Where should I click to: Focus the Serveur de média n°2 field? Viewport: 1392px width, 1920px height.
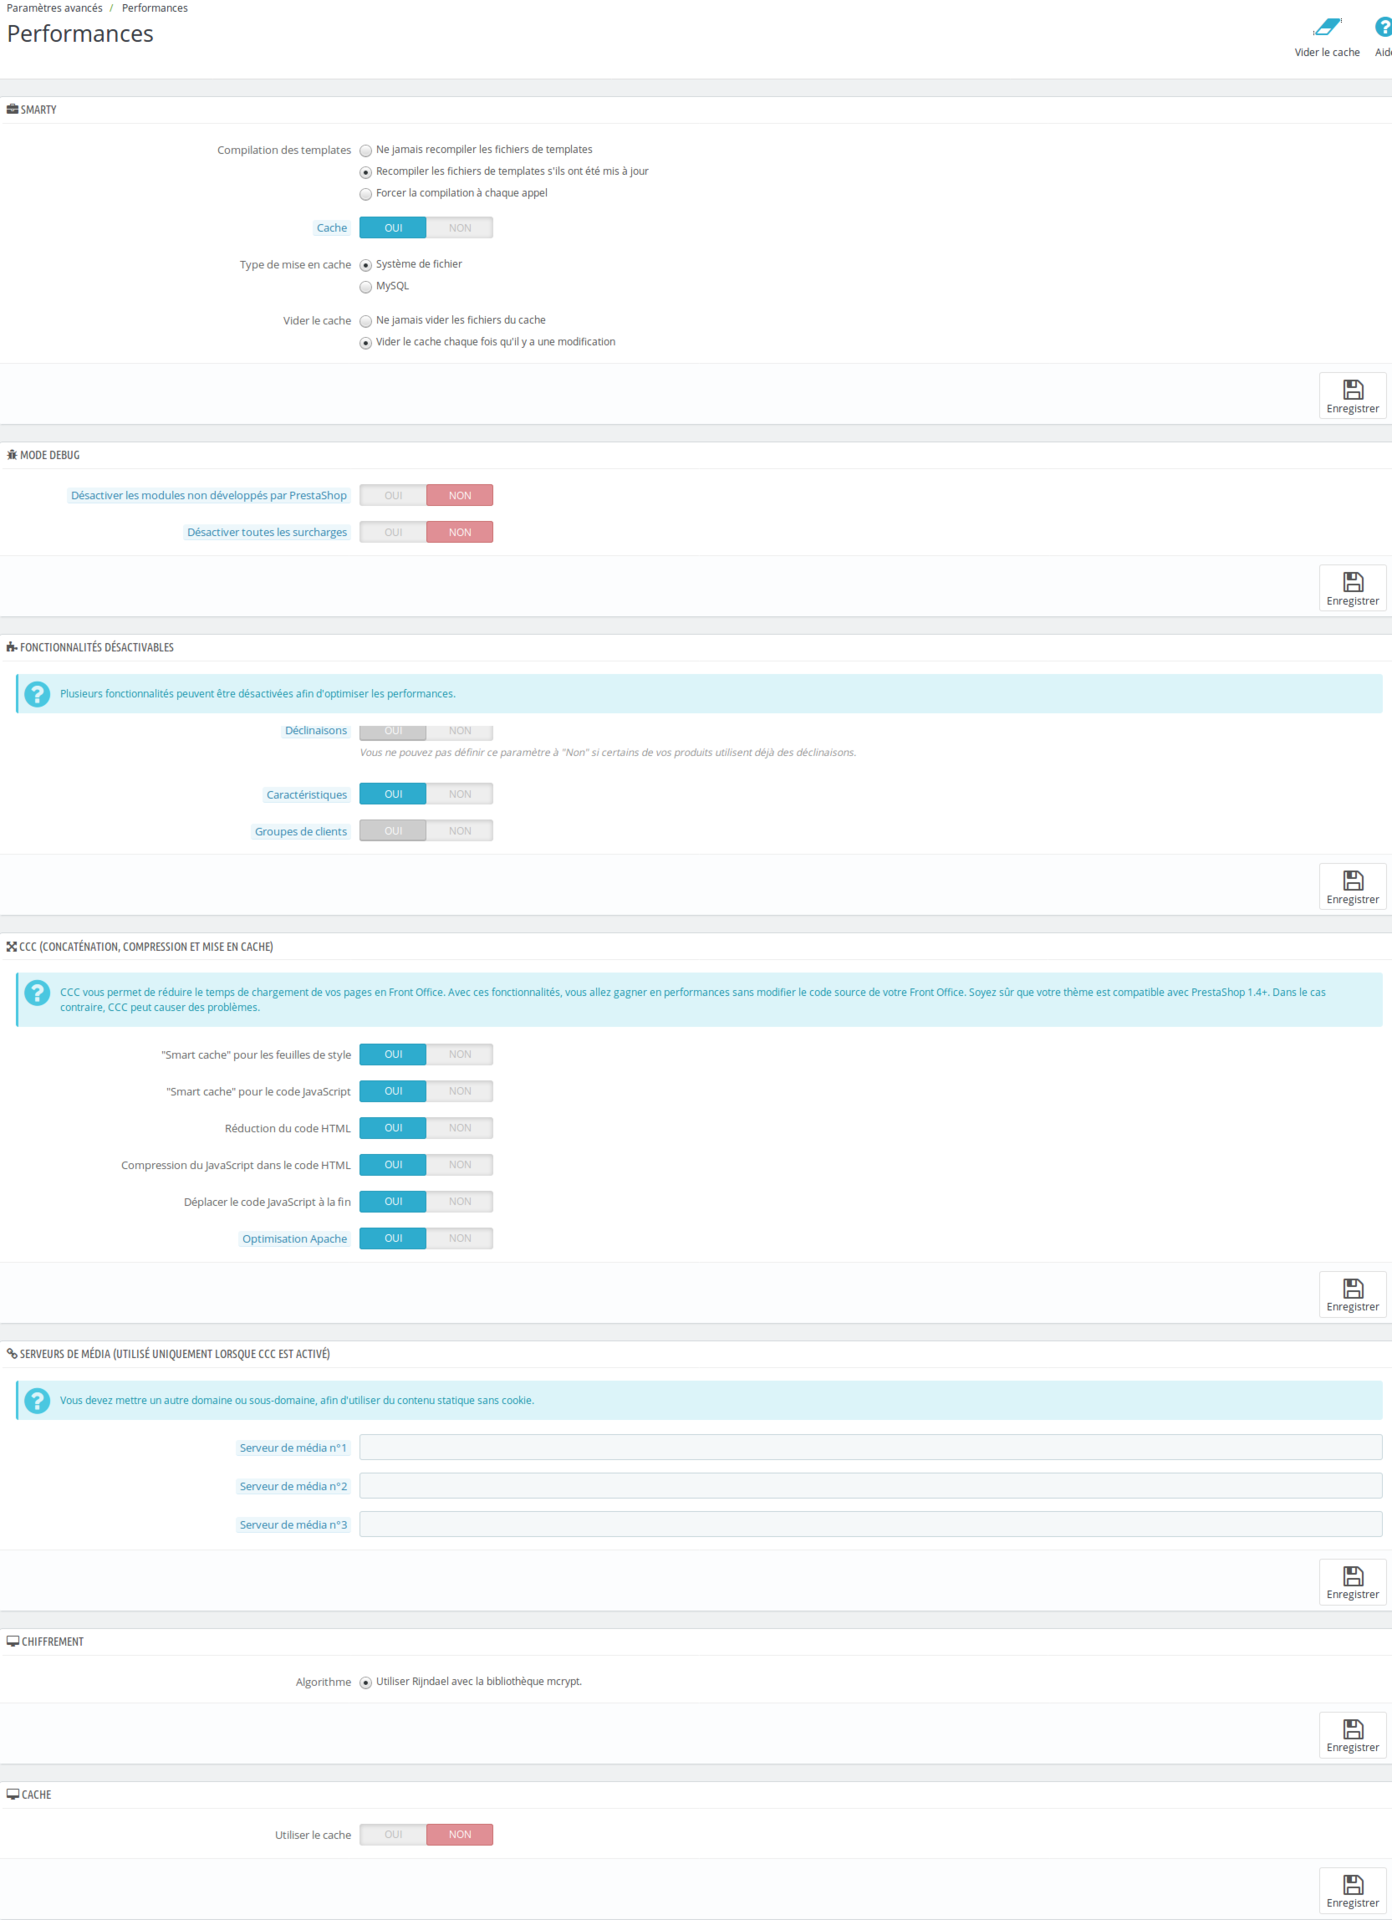click(x=870, y=1486)
